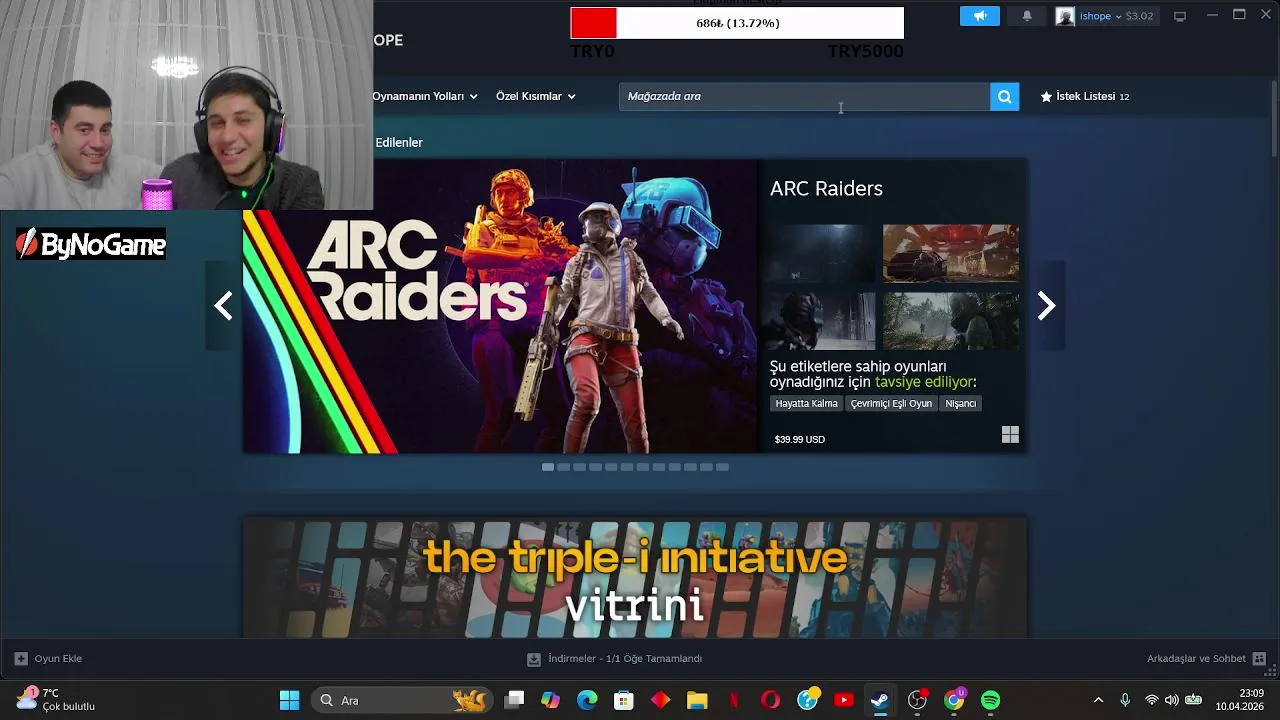Open the Wi-Fi network tray icon
The image size is (1280, 720).
pos(1151,700)
